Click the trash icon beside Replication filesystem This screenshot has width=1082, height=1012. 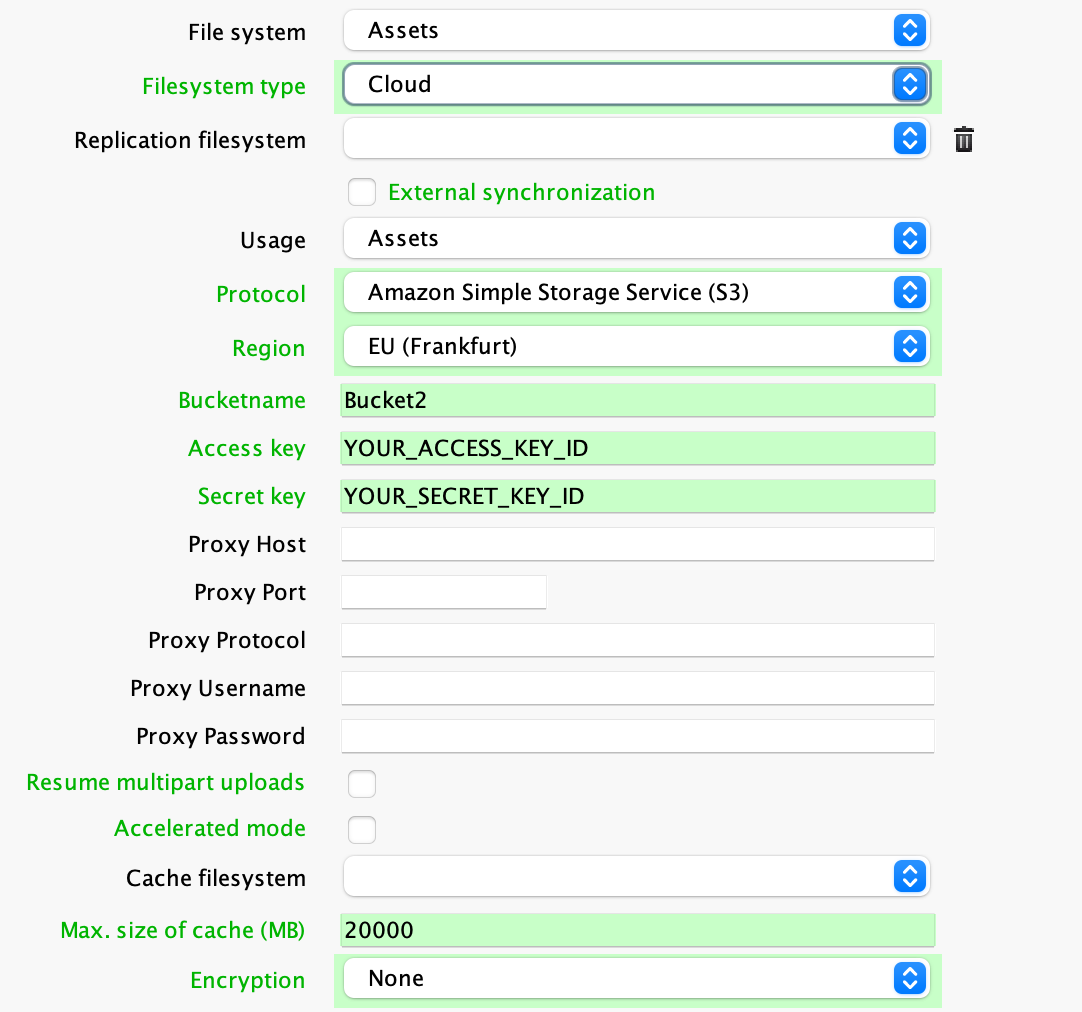click(963, 140)
